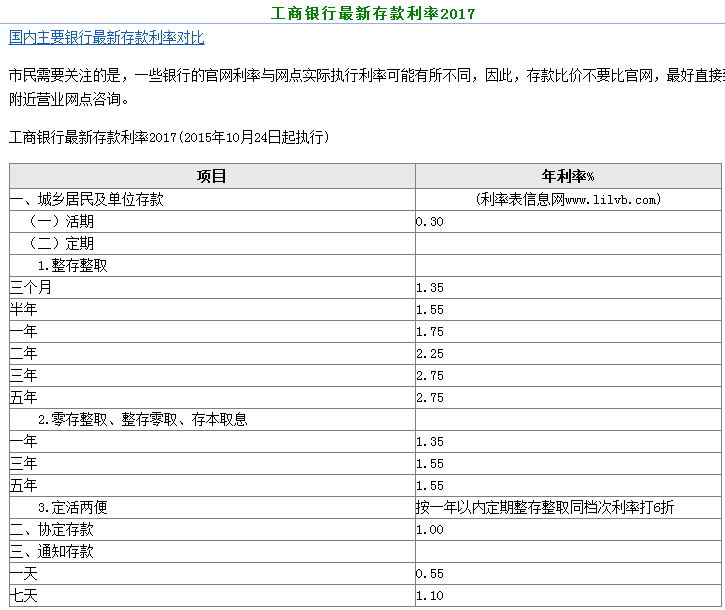Click the 0.30 rate value
The image size is (725, 610).
point(430,222)
